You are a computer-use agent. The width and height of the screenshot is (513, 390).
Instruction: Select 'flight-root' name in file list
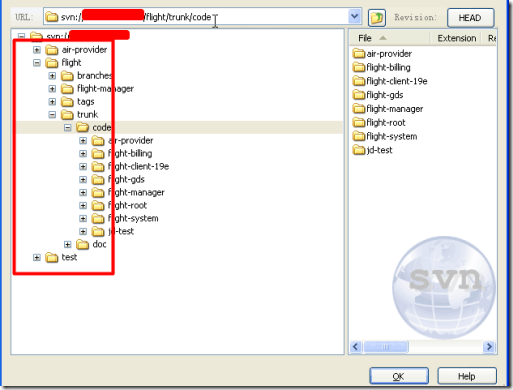(x=386, y=123)
